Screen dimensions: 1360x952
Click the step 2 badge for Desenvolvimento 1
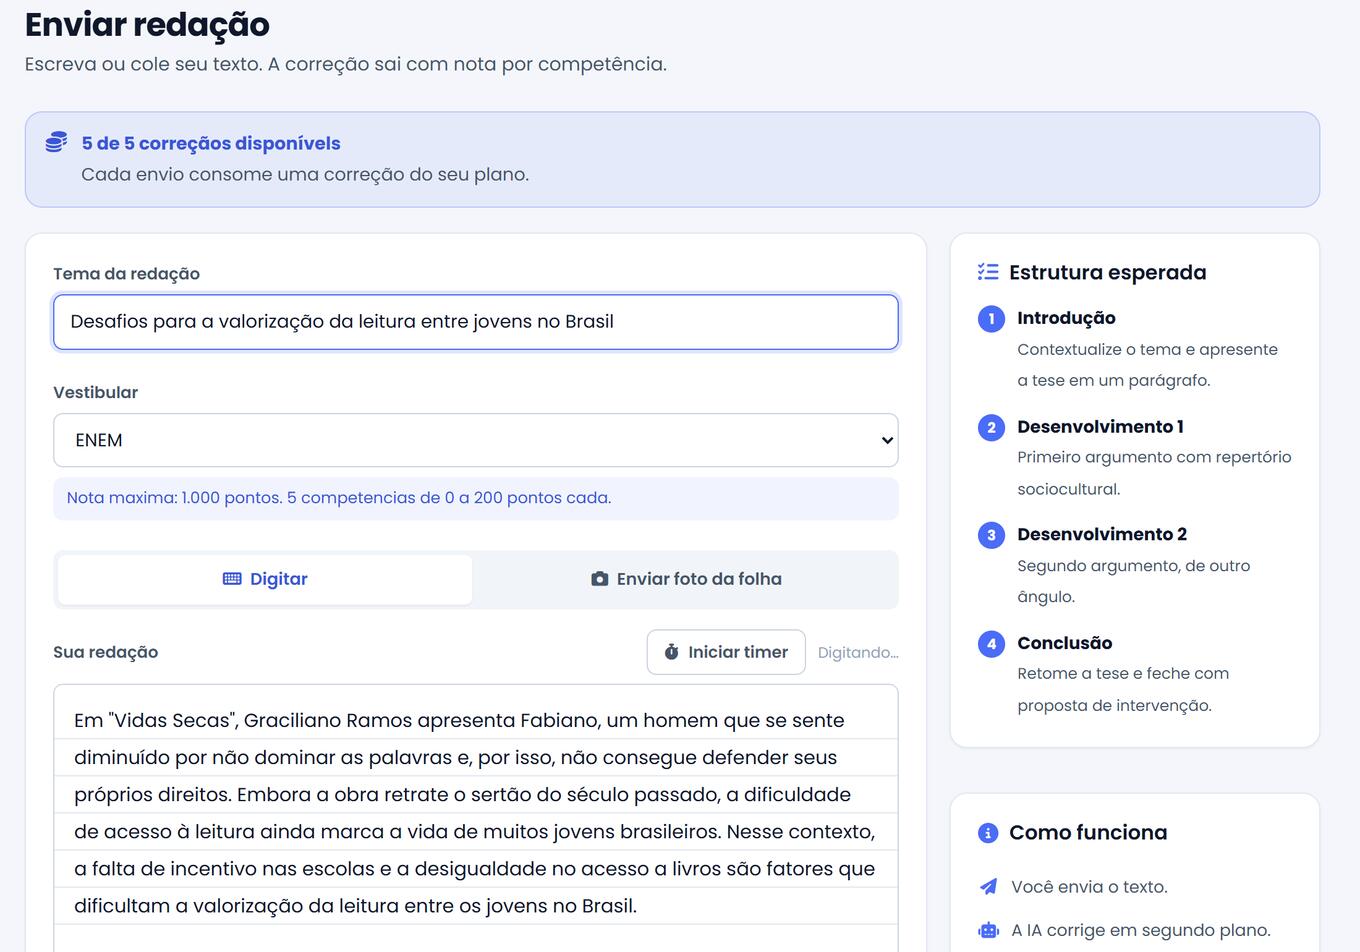(991, 428)
